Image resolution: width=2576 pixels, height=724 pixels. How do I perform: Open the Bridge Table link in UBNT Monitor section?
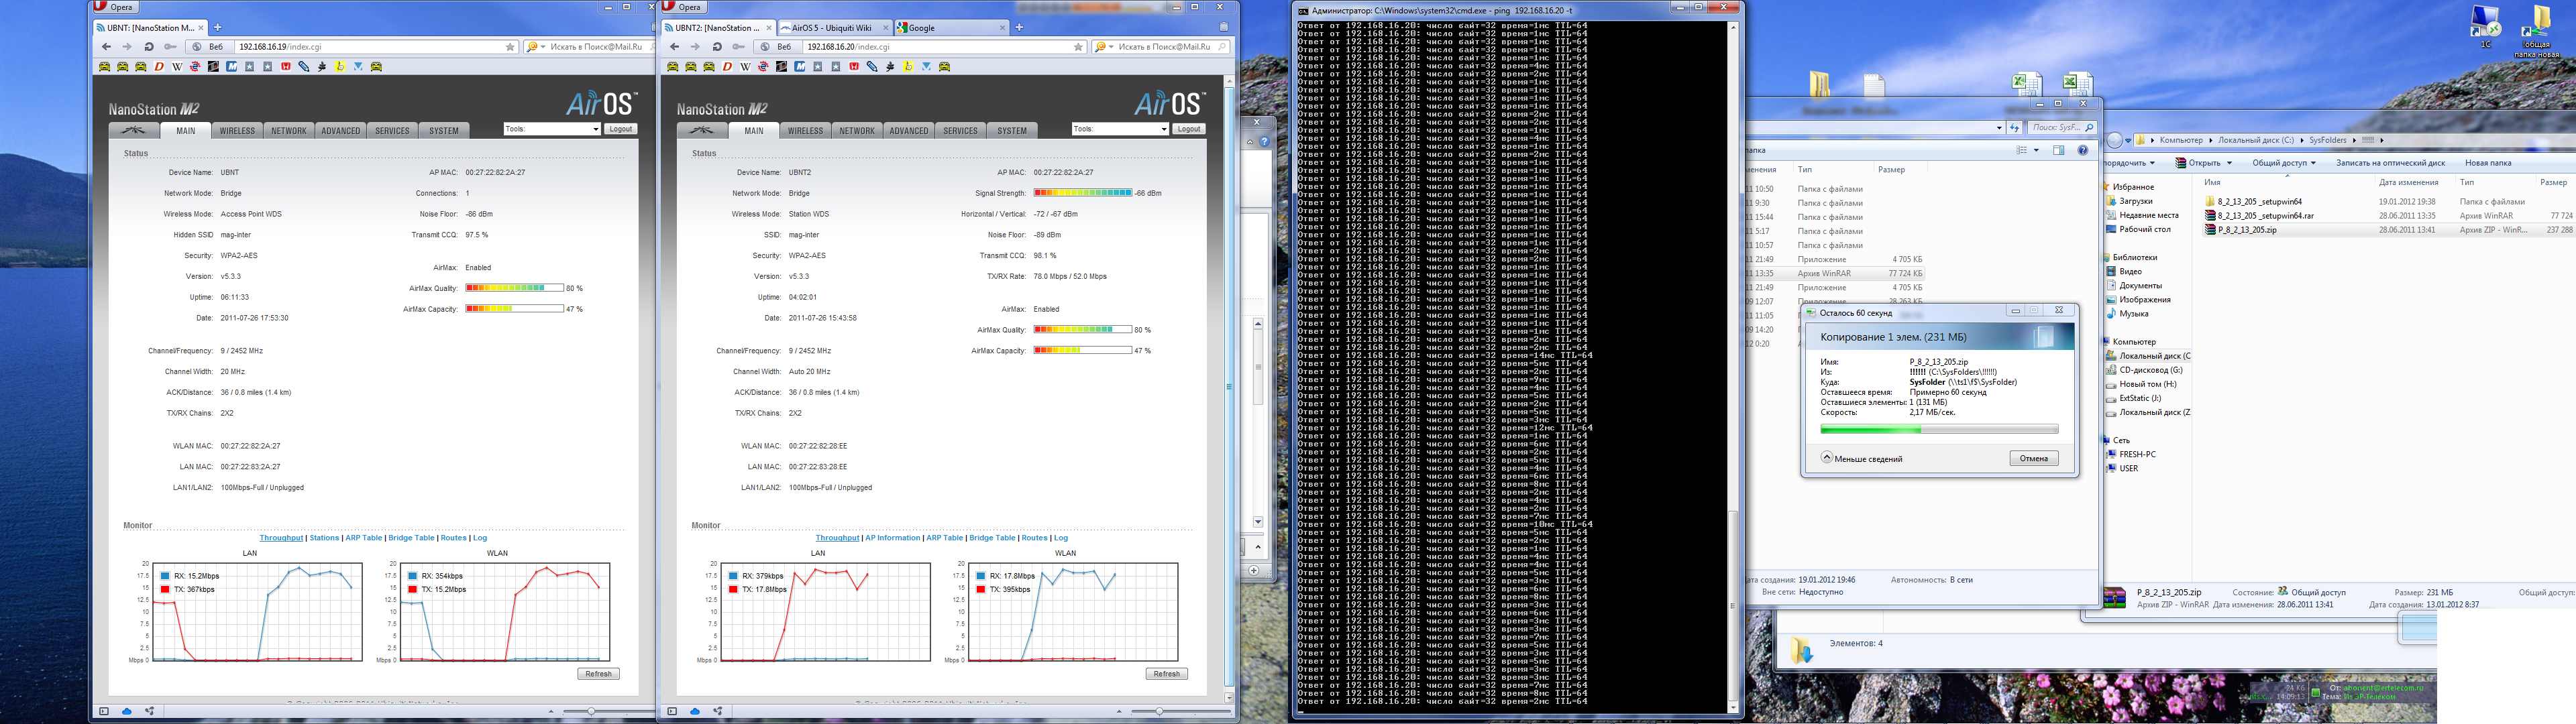point(411,538)
